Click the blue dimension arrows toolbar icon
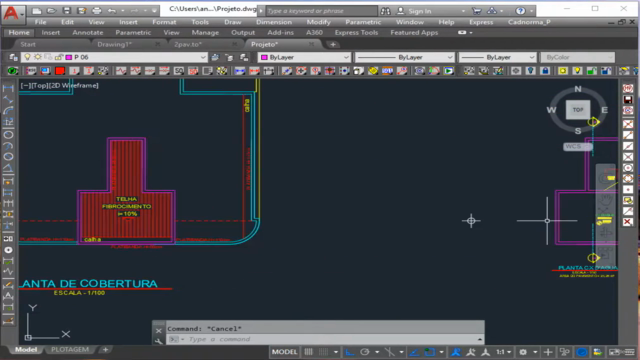 pyautogui.click(x=240, y=71)
